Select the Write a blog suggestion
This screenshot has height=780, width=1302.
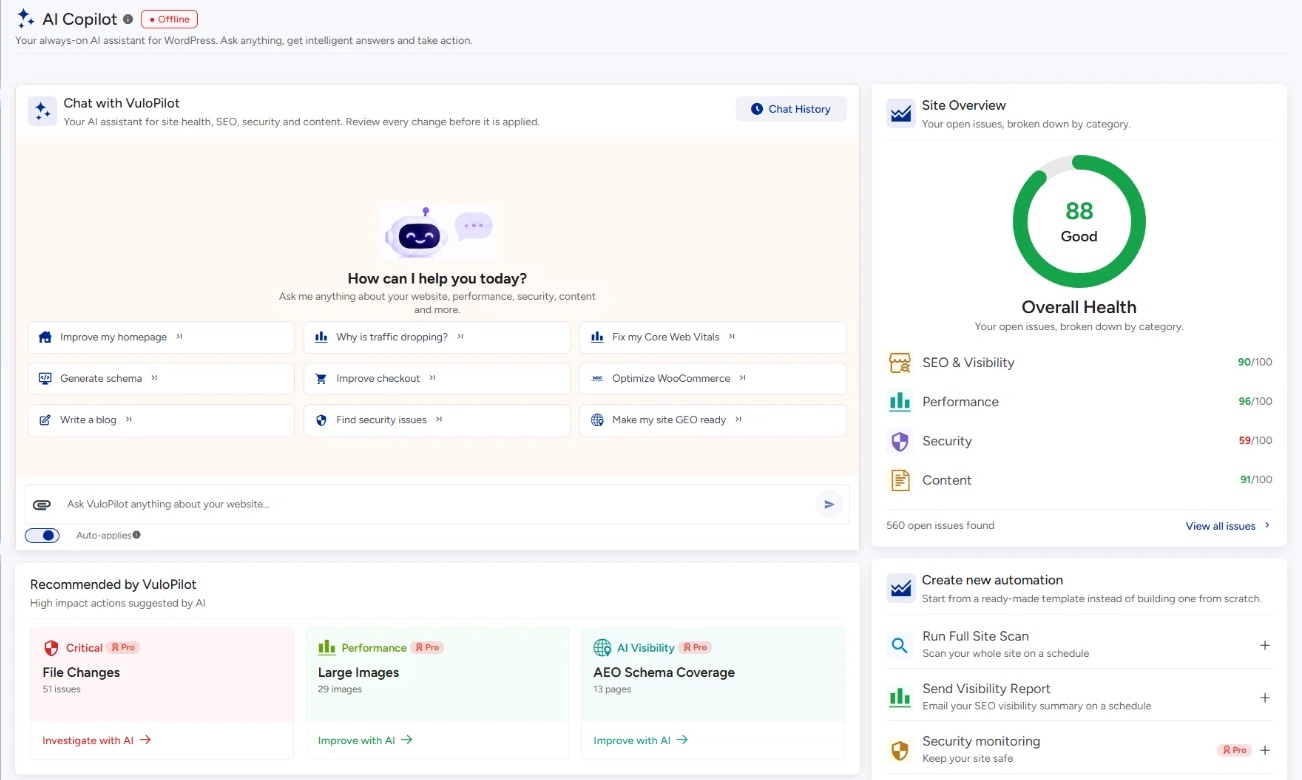(161, 420)
